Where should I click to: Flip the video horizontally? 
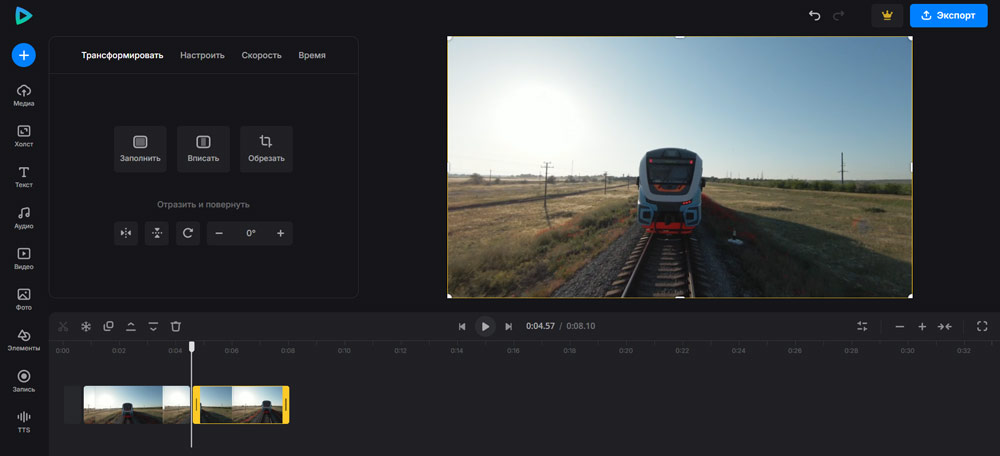[126, 233]
